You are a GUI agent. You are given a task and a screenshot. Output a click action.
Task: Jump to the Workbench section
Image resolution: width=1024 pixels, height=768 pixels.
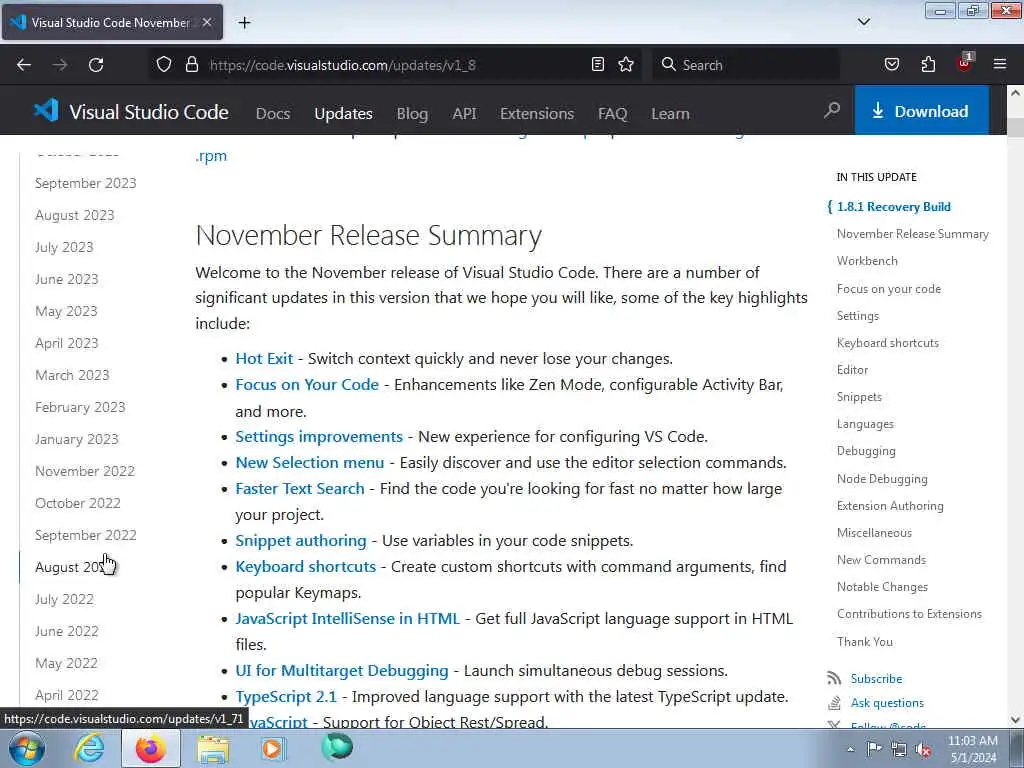867,261
